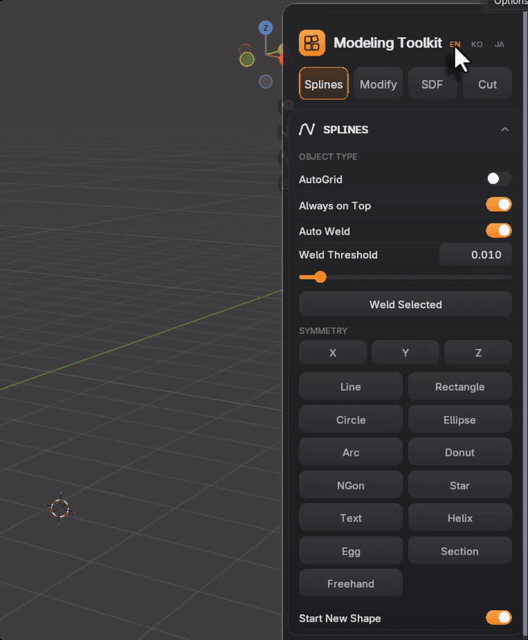The height and width of the screenshot is (640, 528).
Task: Collapse the Splines section chevron
Action: [505, 129]
